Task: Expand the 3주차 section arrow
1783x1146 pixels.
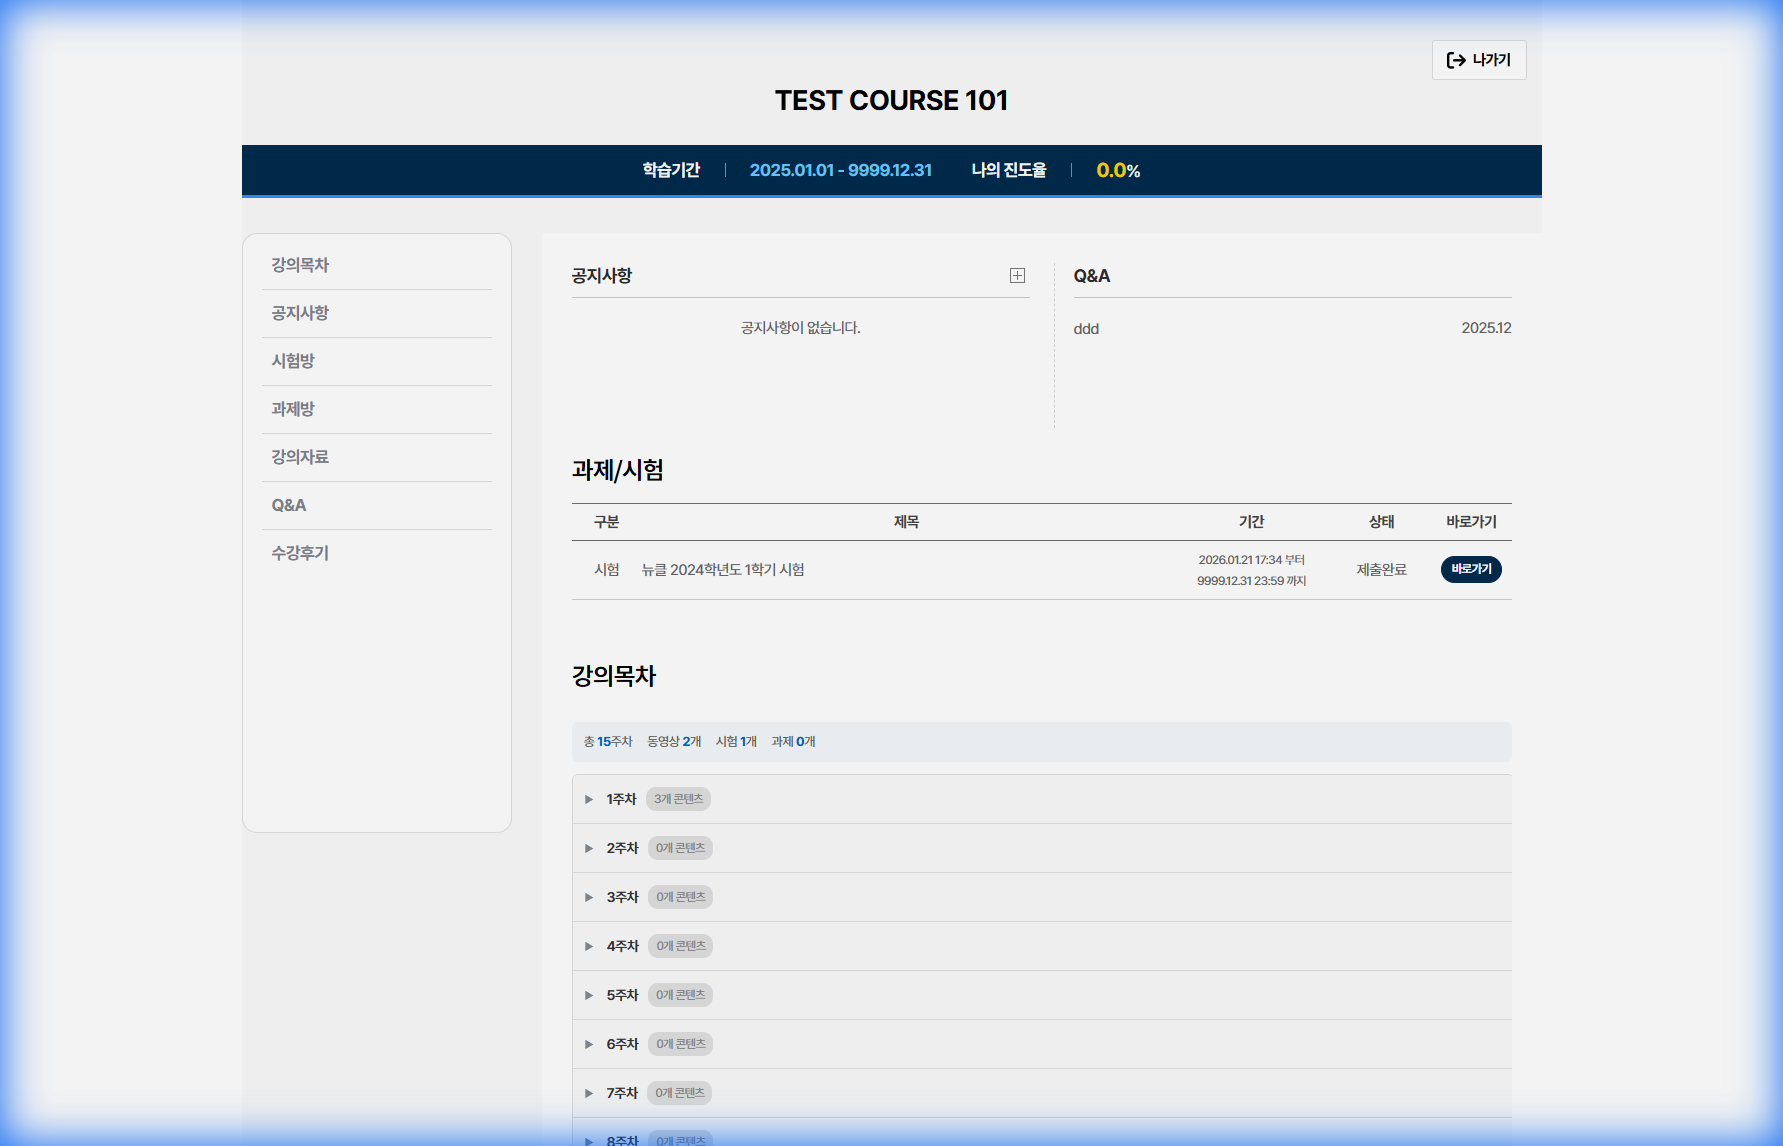Action: click(589, 897)
